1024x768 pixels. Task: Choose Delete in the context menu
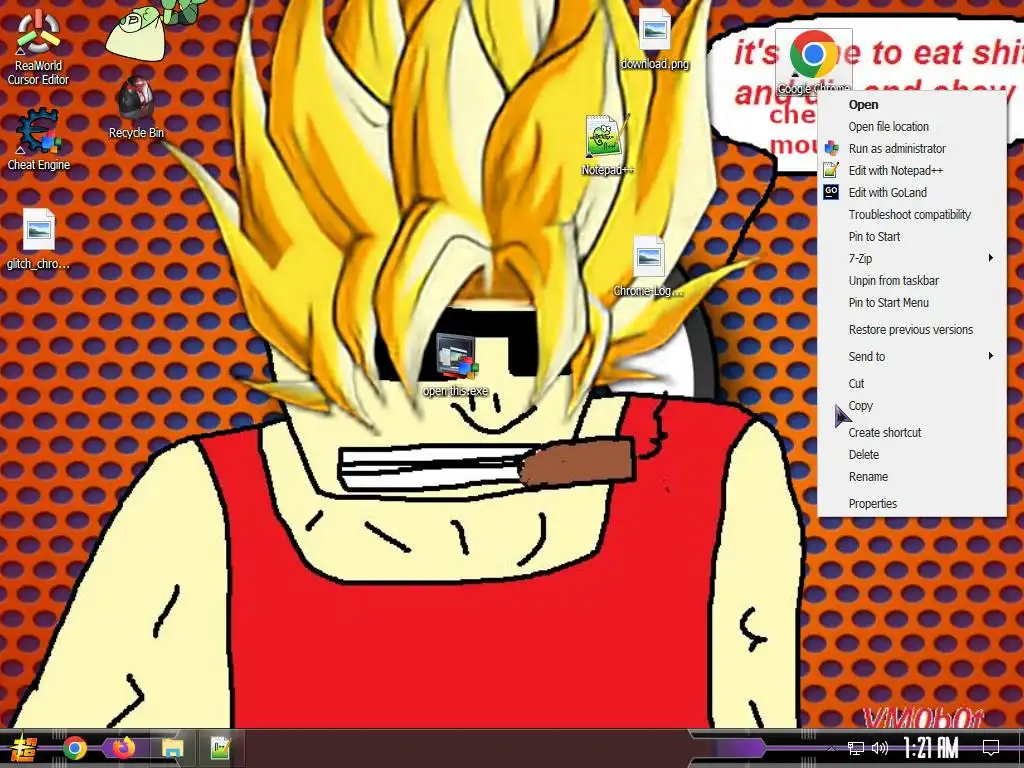click(912, 455)
